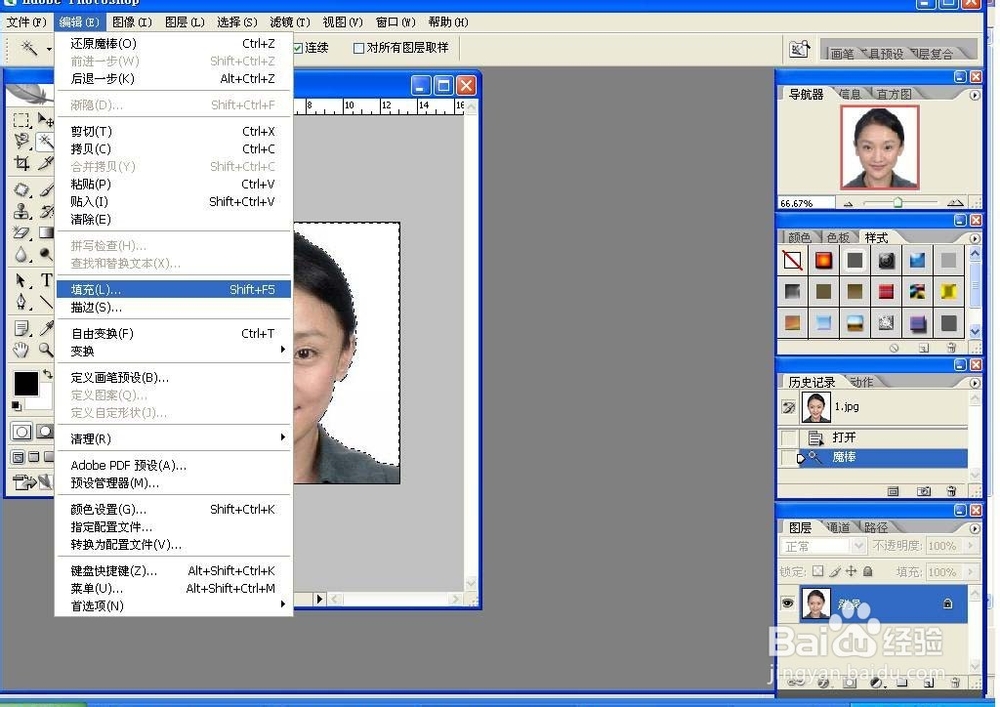Toggle history brush box beside 打开
Image resolution: width=1000 pixels, height=707 pixels.
tap(788, 437)
